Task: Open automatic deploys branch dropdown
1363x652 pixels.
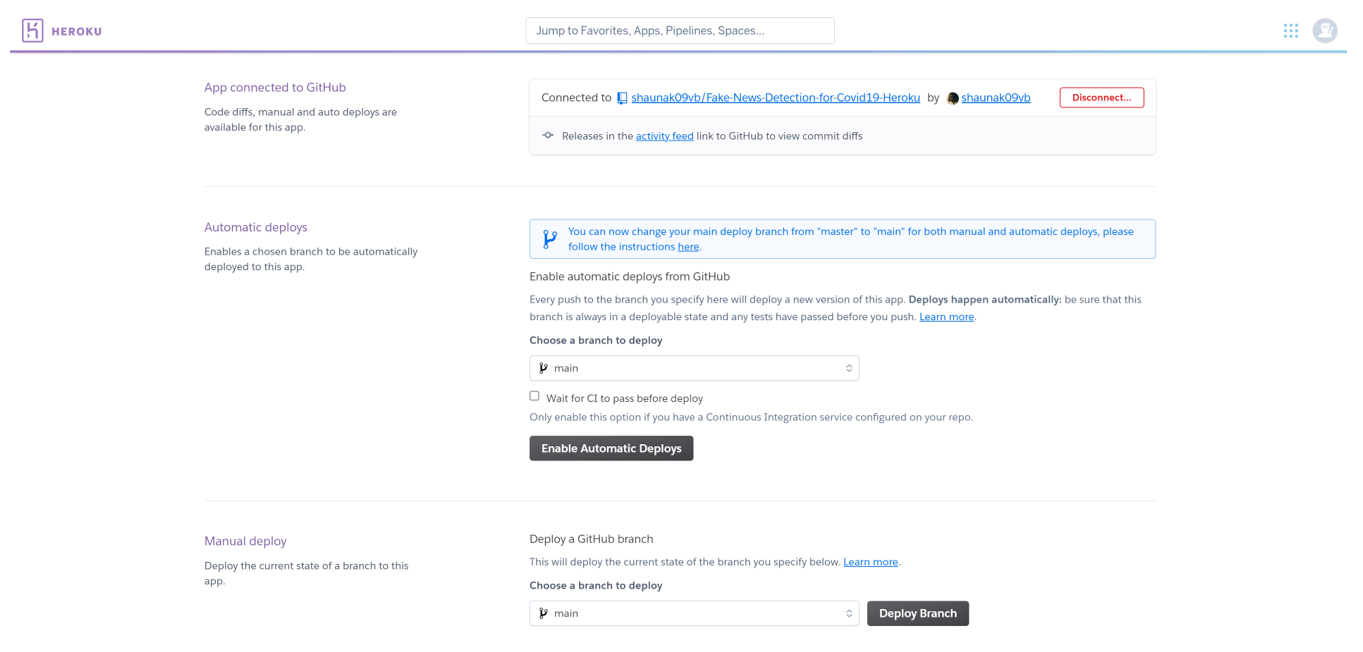Action: (694, 368)
